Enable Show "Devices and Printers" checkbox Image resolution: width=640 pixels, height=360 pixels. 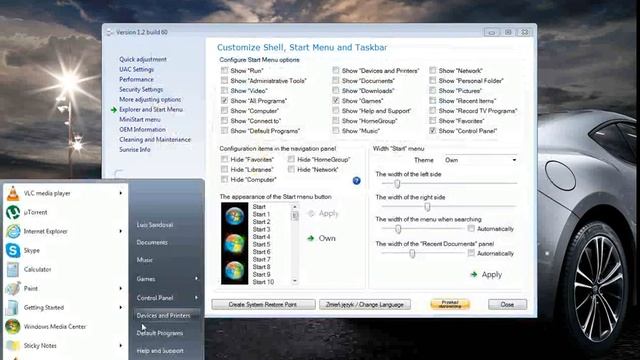click(336, 71)
